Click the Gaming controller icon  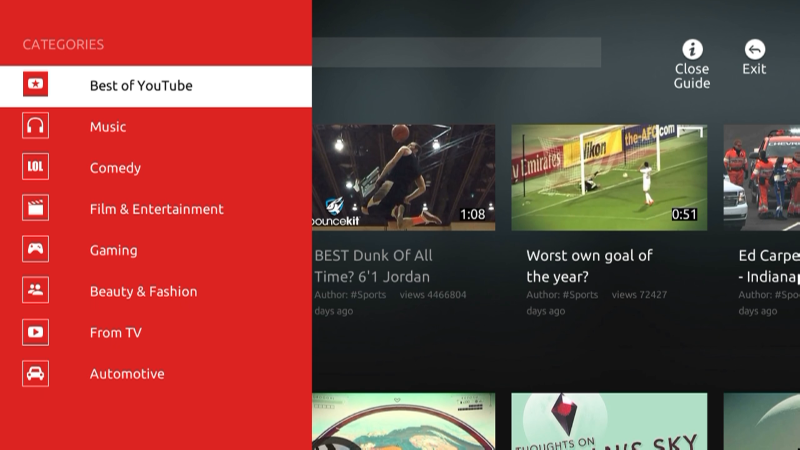pyautogui.click(x=35, y=249)
